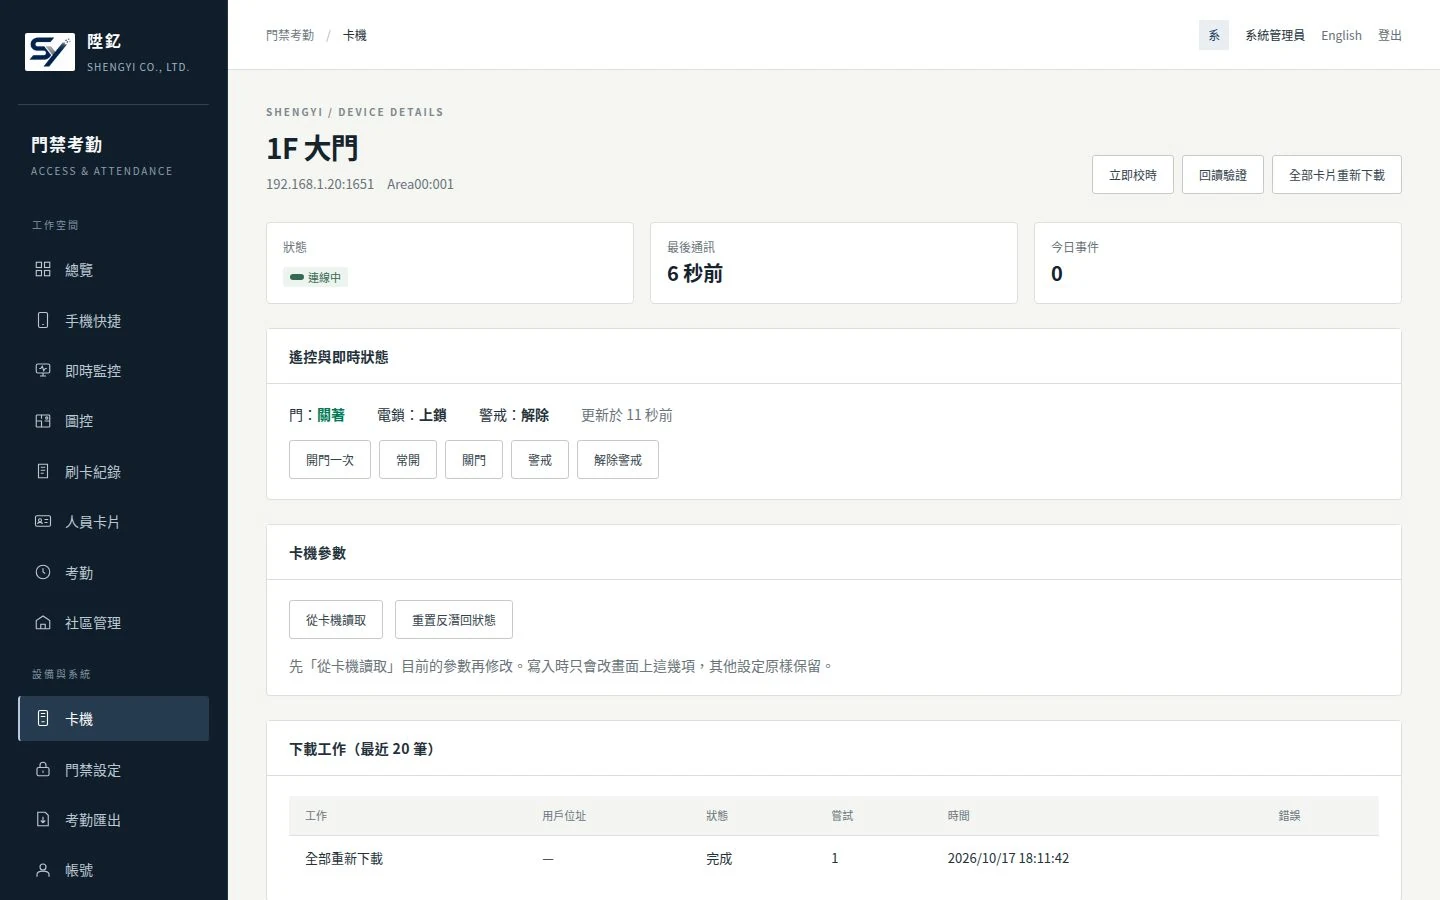Click the 常開 door button
The image size is (1440, 900).
click(x=408, y=460)
